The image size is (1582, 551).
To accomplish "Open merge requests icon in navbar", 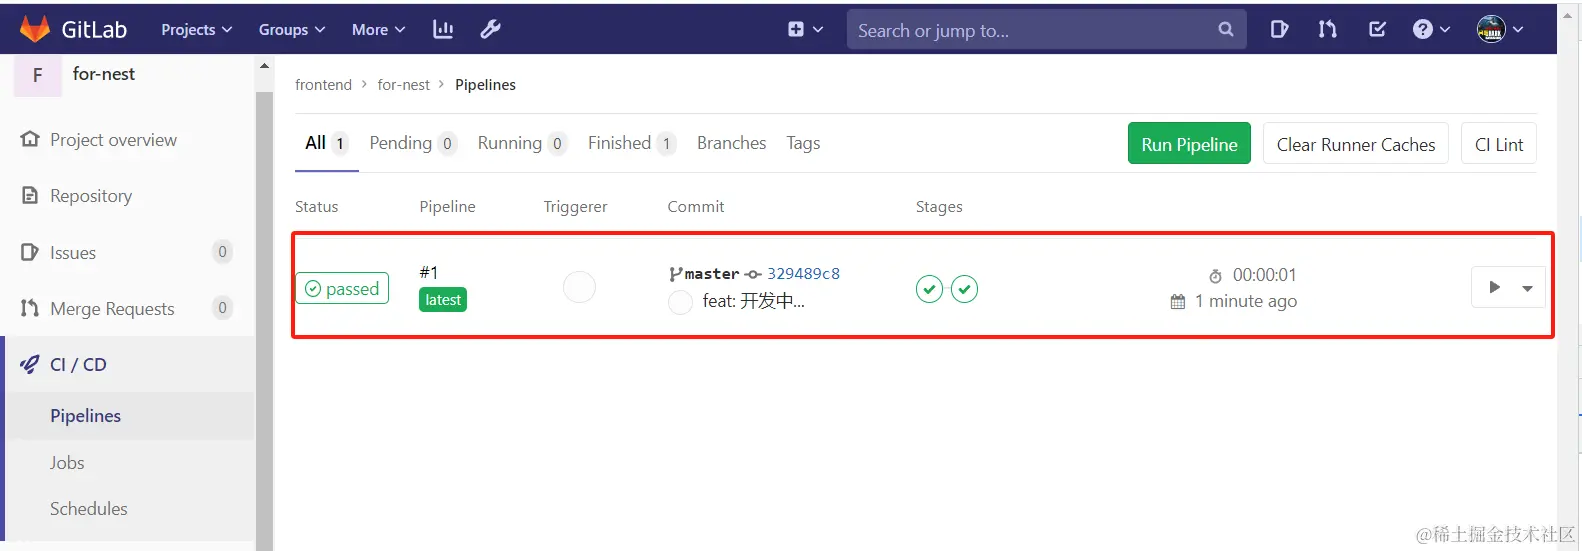I will [1327, 29].
